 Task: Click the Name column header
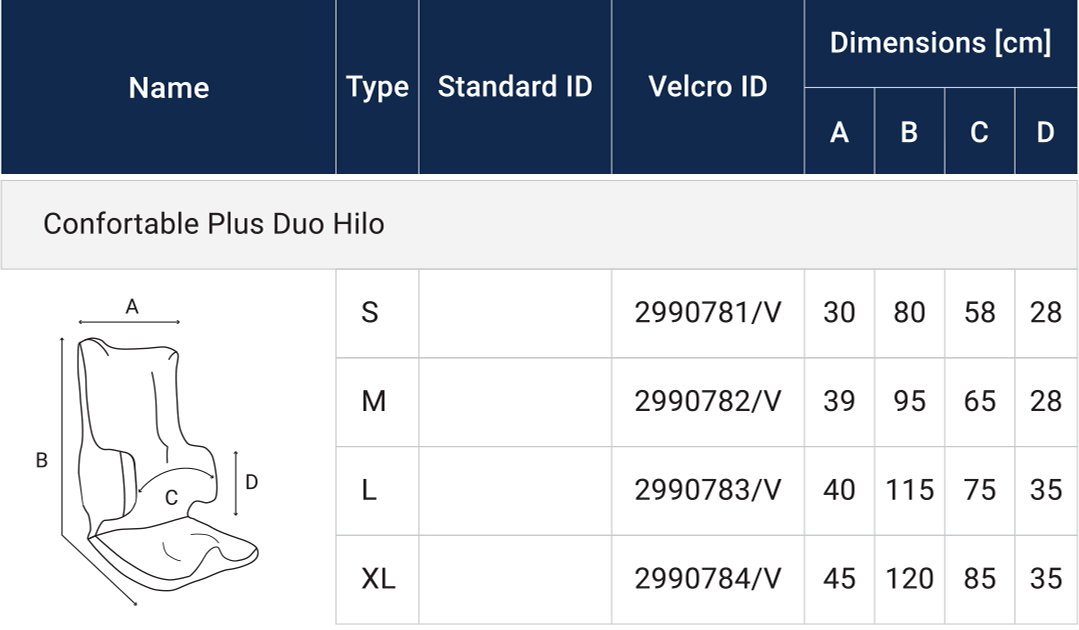coord(169,88)
